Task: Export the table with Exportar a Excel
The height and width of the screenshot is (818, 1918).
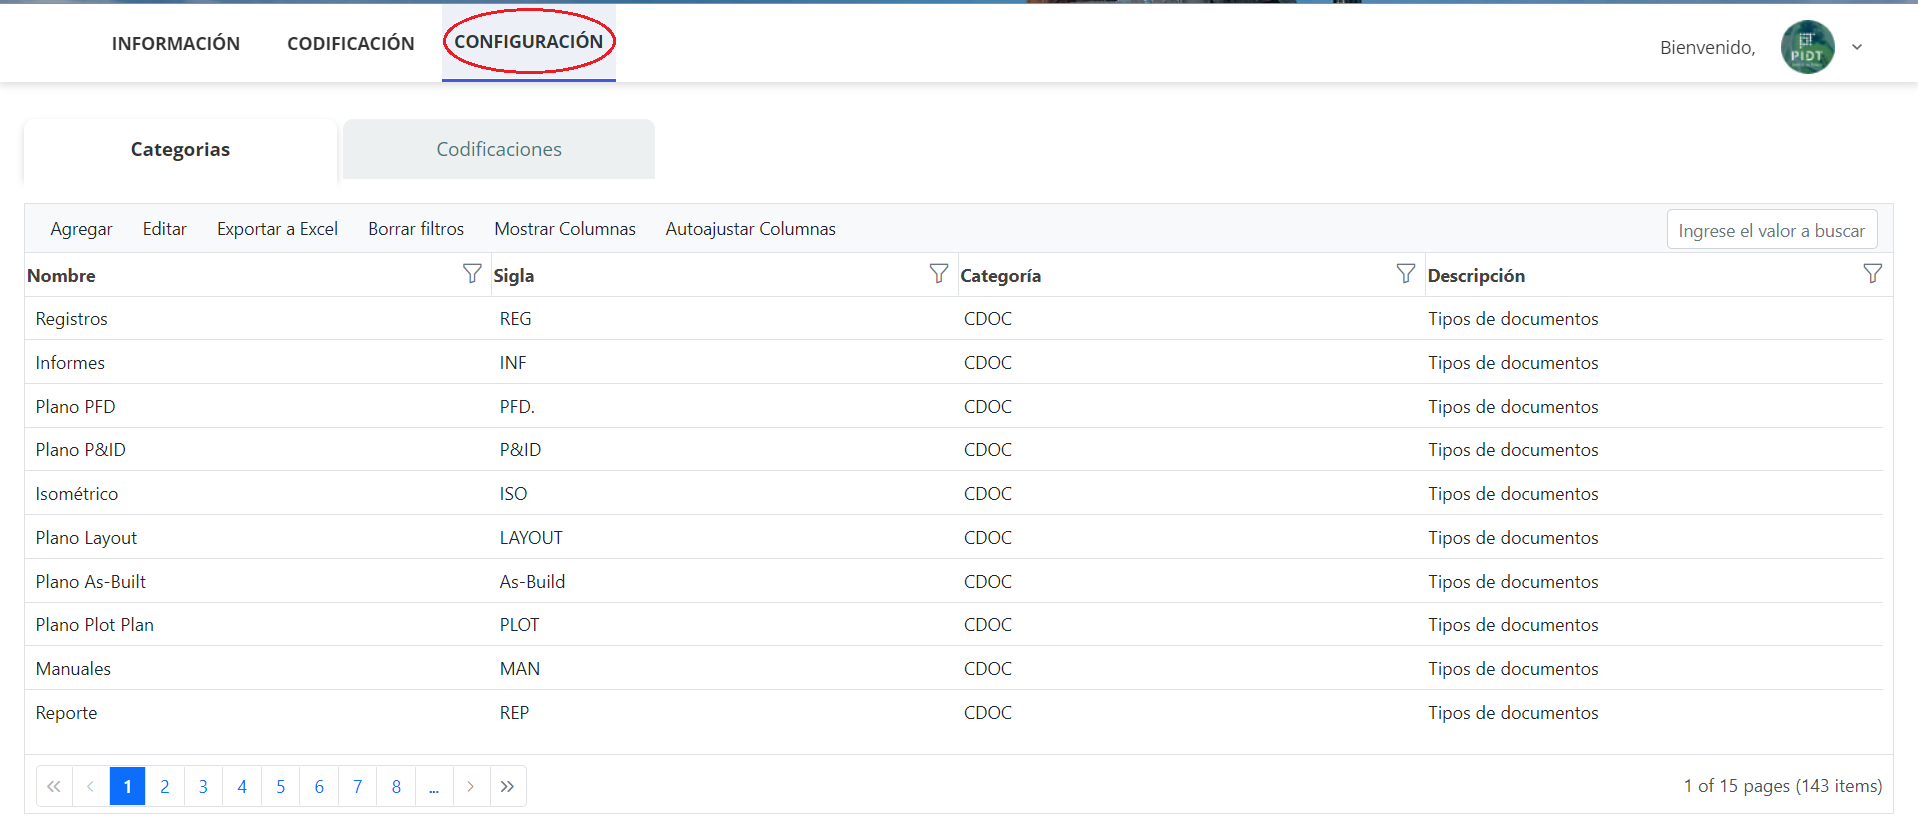Action: (277, 229)
